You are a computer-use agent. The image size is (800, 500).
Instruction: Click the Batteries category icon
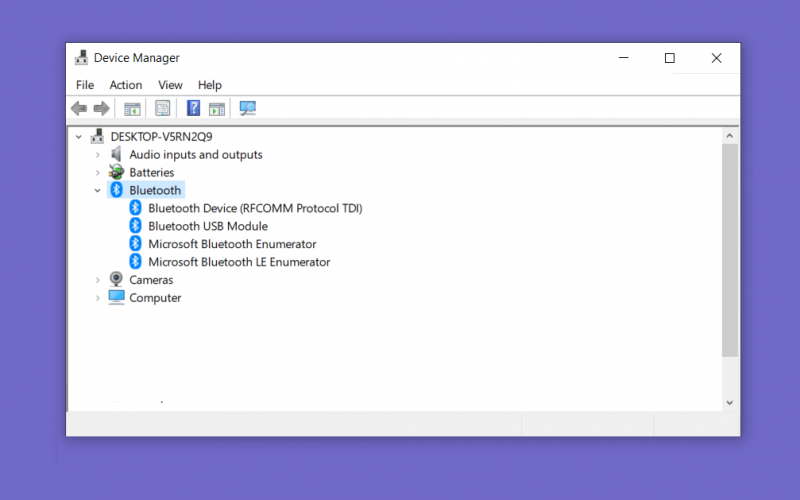click(x=116, y=172)
